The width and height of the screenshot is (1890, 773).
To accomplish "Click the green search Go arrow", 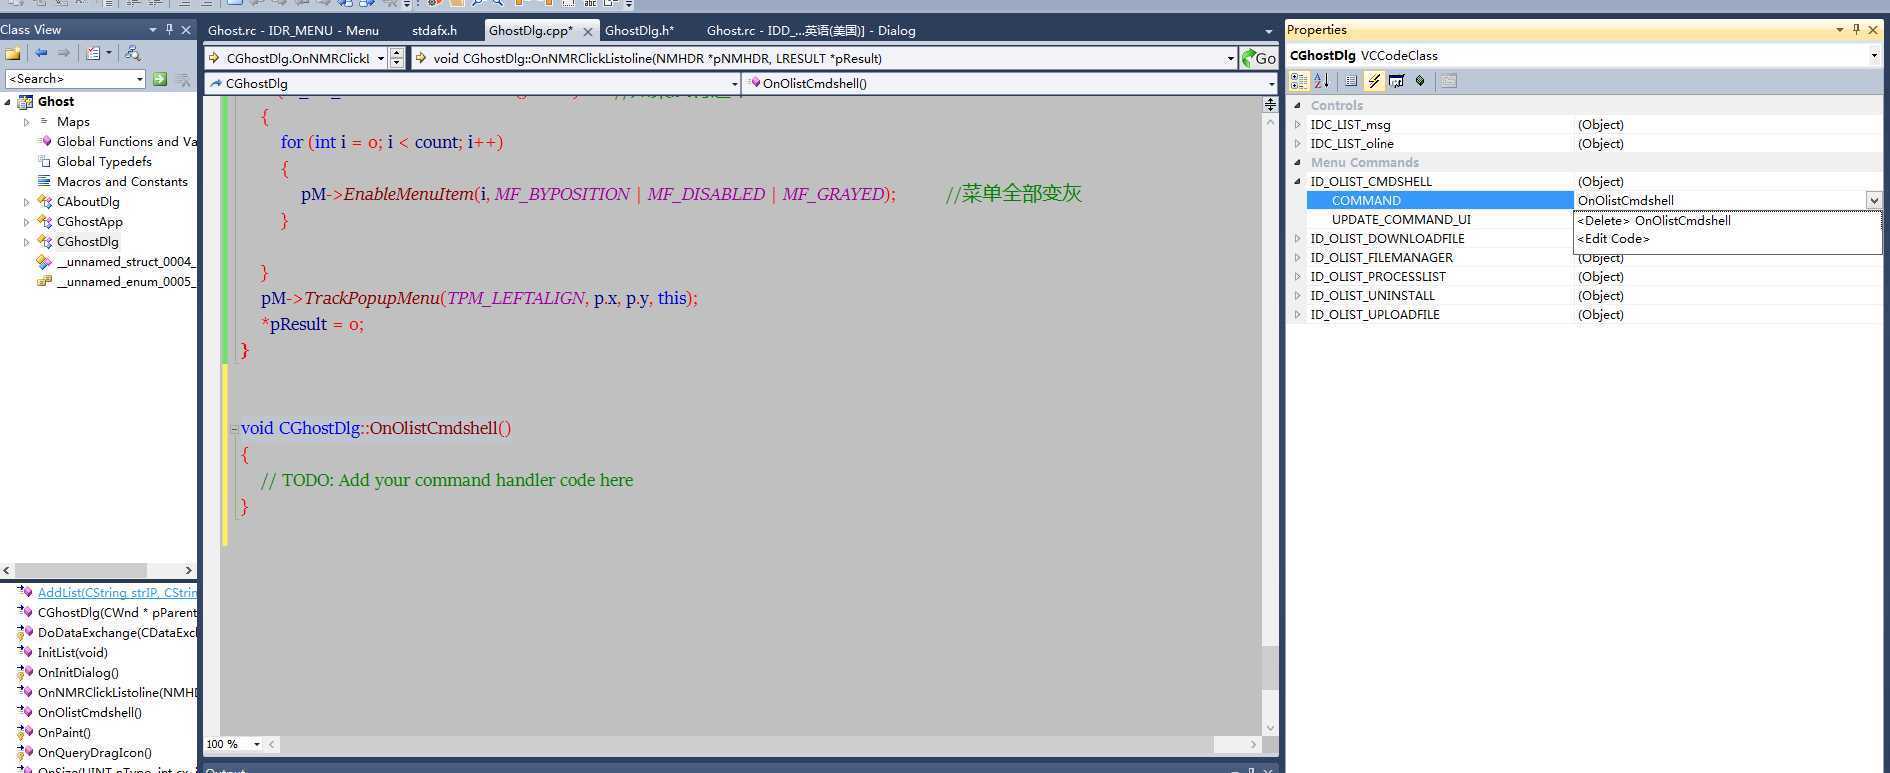I will point(160,79).
